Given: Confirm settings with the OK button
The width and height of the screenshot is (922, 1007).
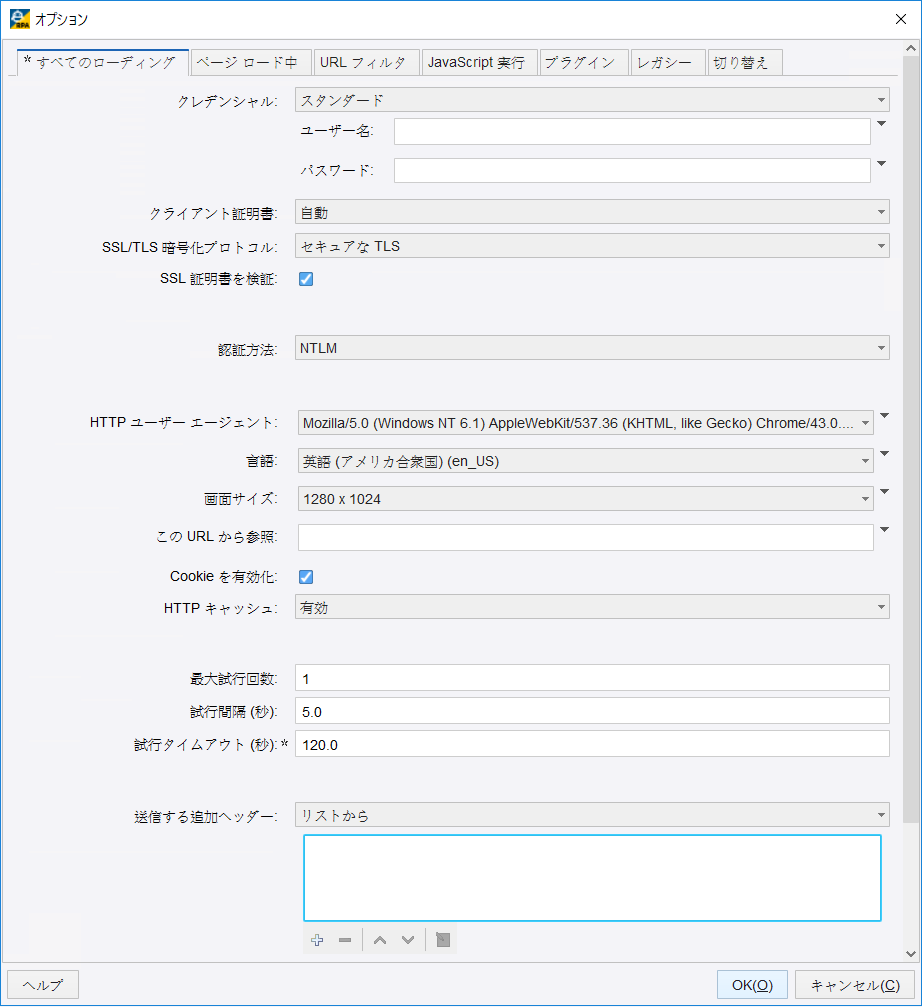Looking at the screenshot, I should pos(751,984).
